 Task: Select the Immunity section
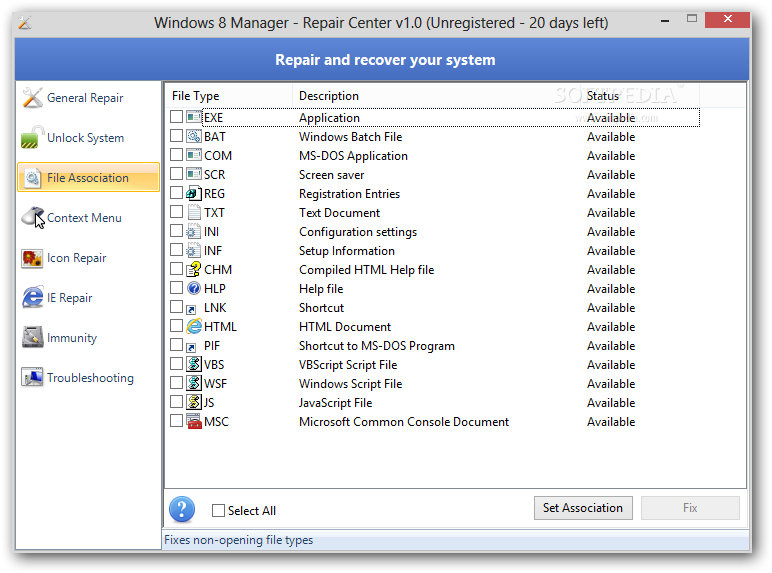pos(88,337)
